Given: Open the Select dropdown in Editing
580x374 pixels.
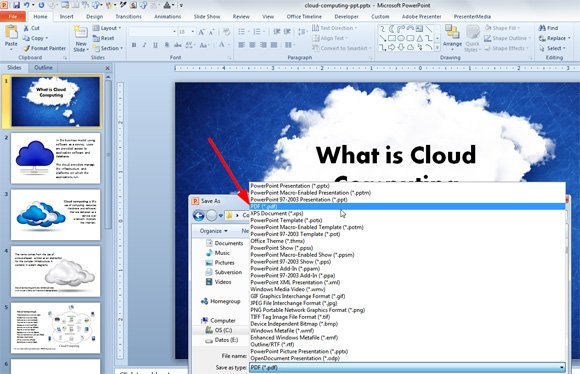Looking at the screenshot, I should [552, 48].
